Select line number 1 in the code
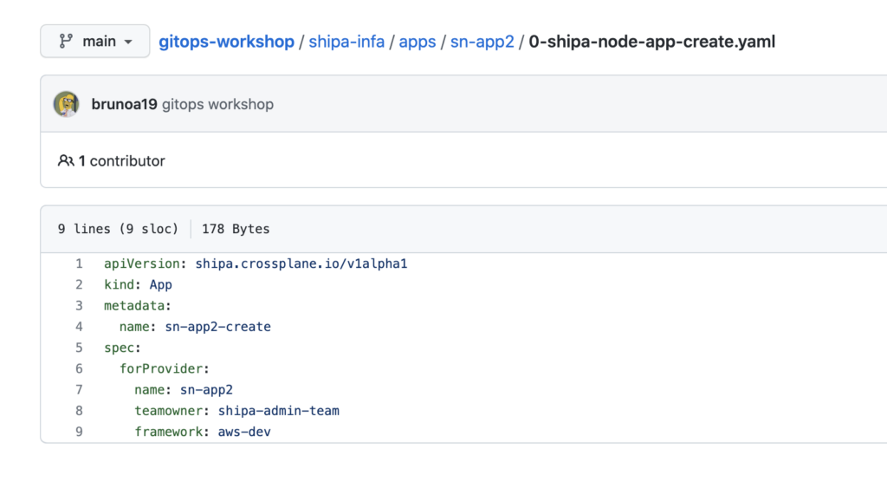 [x=79, y=265]
